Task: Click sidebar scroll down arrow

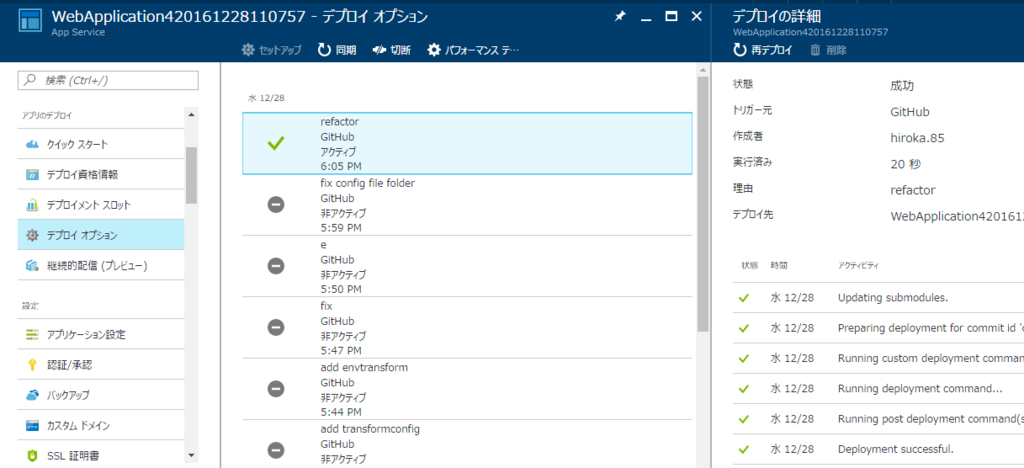Action: tap(191, 455)
